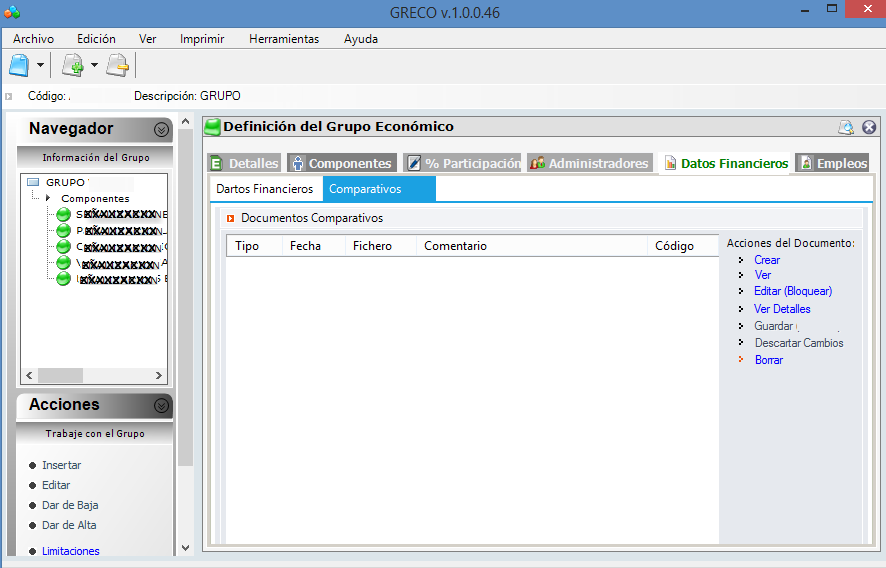Select the Comparativos sub-tab
Screen dimensions: 886x568
pos(379,189)
